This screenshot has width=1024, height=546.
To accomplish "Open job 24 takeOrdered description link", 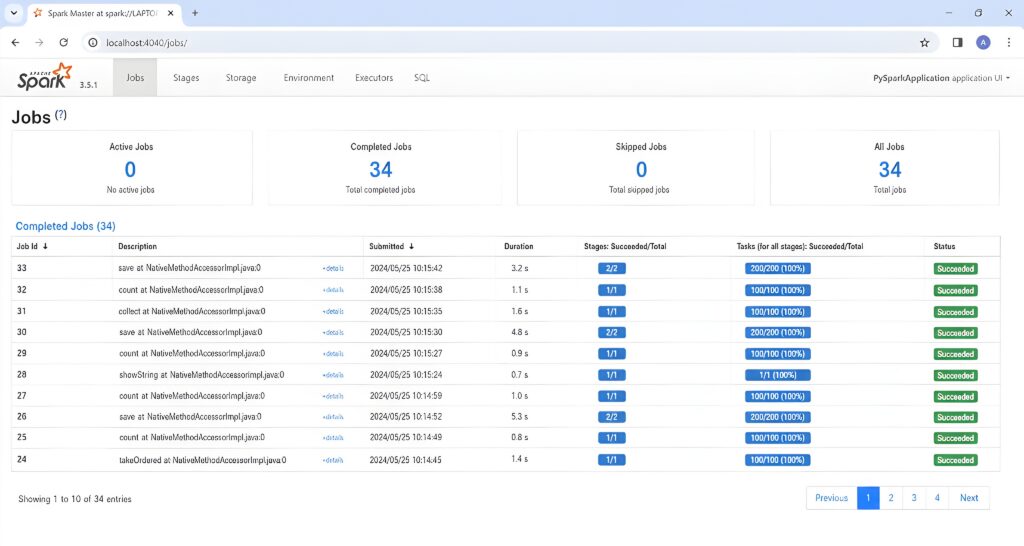I will click(202, 460).
